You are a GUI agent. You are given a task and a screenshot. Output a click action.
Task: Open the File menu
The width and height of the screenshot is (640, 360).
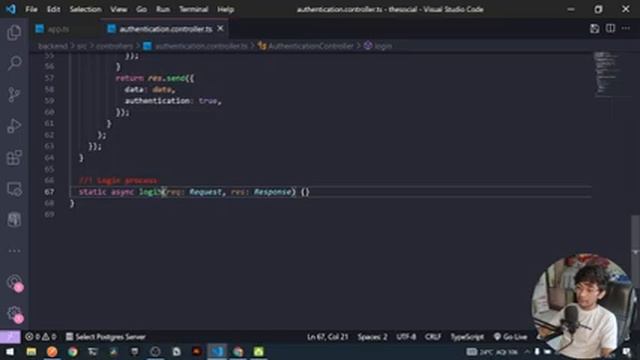click(31, 9)
